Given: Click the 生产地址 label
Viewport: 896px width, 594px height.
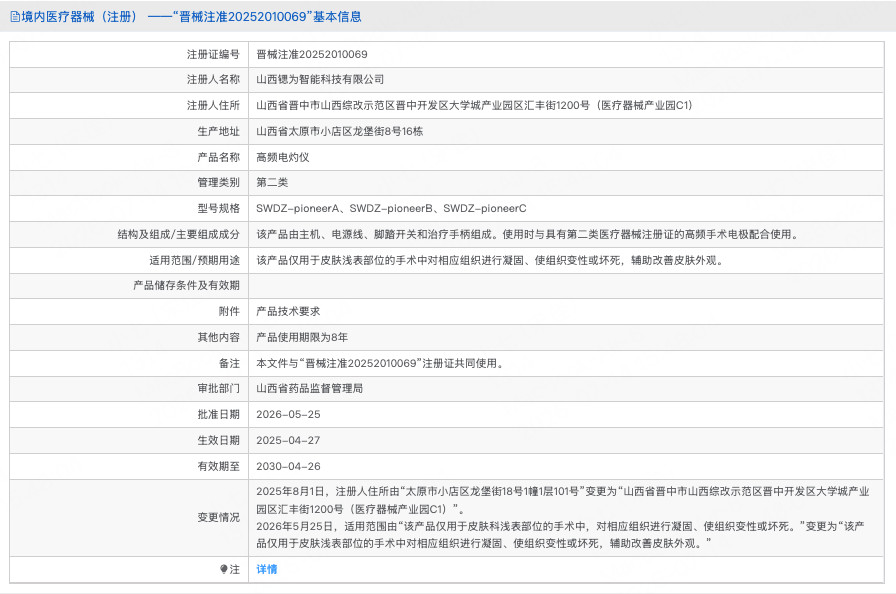Looking at the screenshot, I should point(218,131).
